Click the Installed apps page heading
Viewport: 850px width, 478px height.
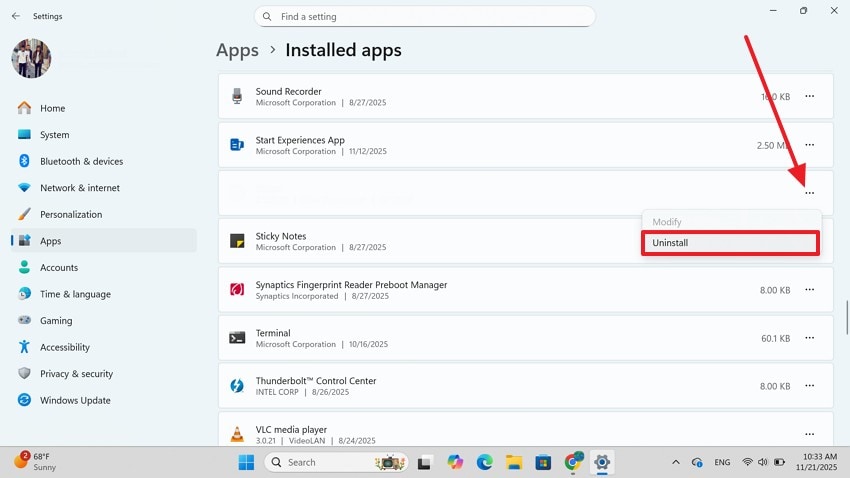(x=343, y=50)
